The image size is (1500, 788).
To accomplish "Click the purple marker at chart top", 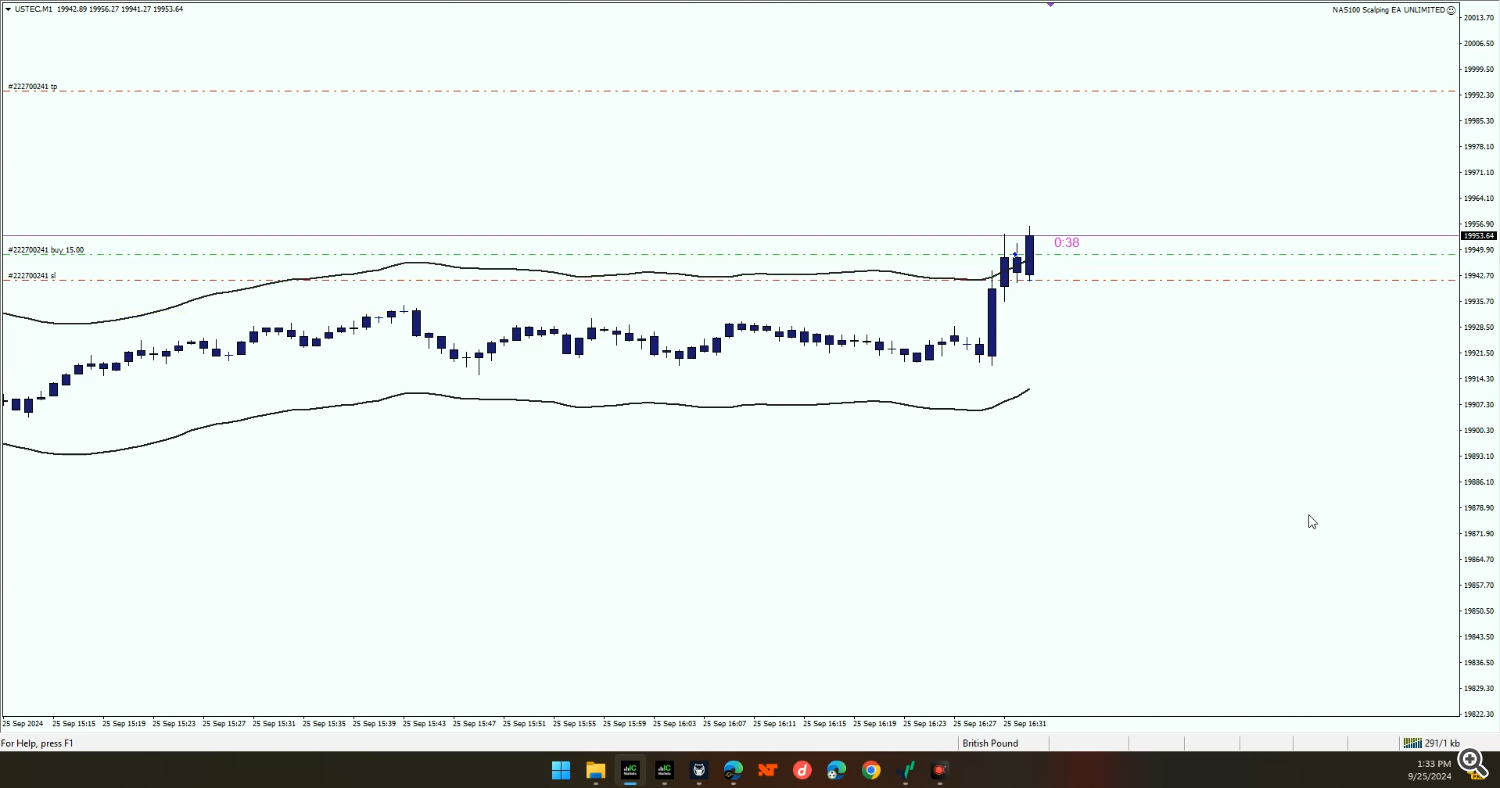I will [x=1051, y=5].
